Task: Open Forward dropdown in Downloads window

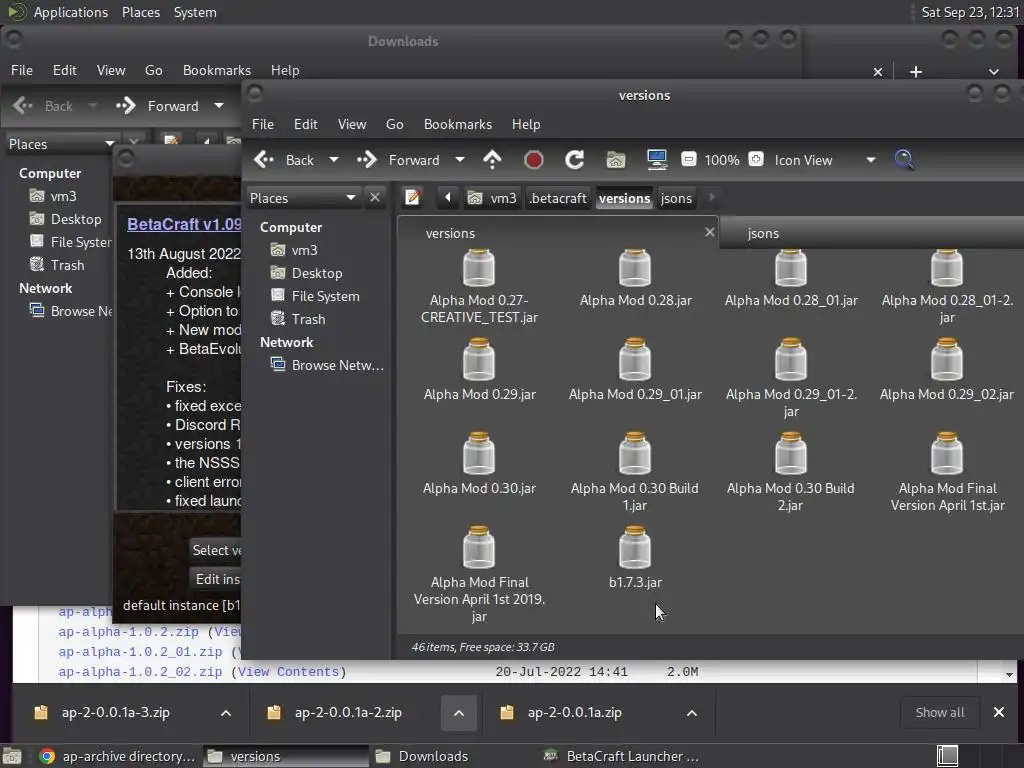Action: 219,106
